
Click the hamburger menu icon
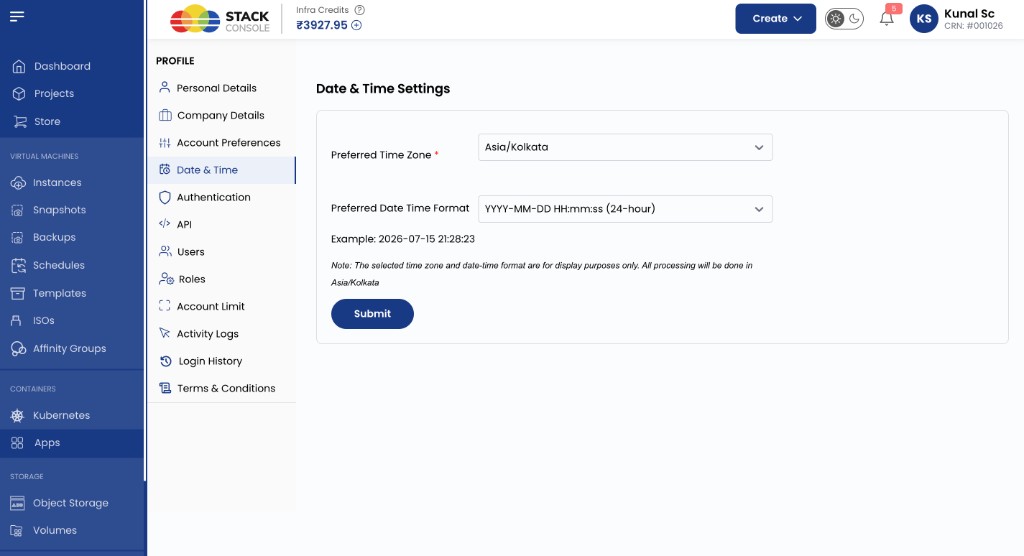(x=17, y=16)
